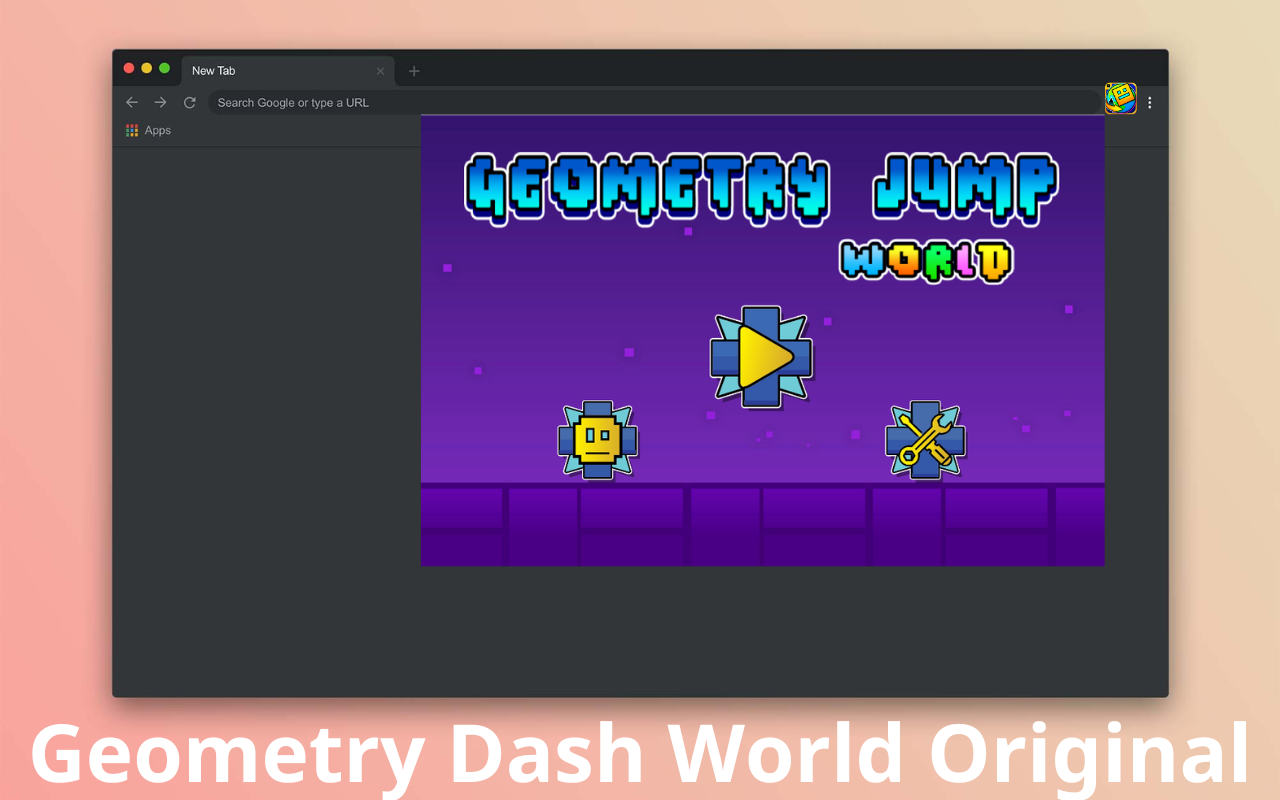
Task: Open the character icon customization menu
Action: (597, 438)
